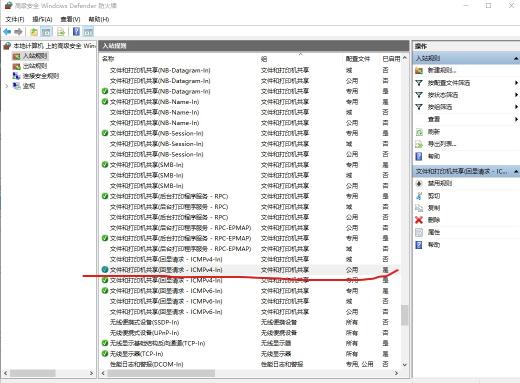Click 新建规则... in the actions pane
Viewport: 520px width, 383px height.
coord(442,71)
